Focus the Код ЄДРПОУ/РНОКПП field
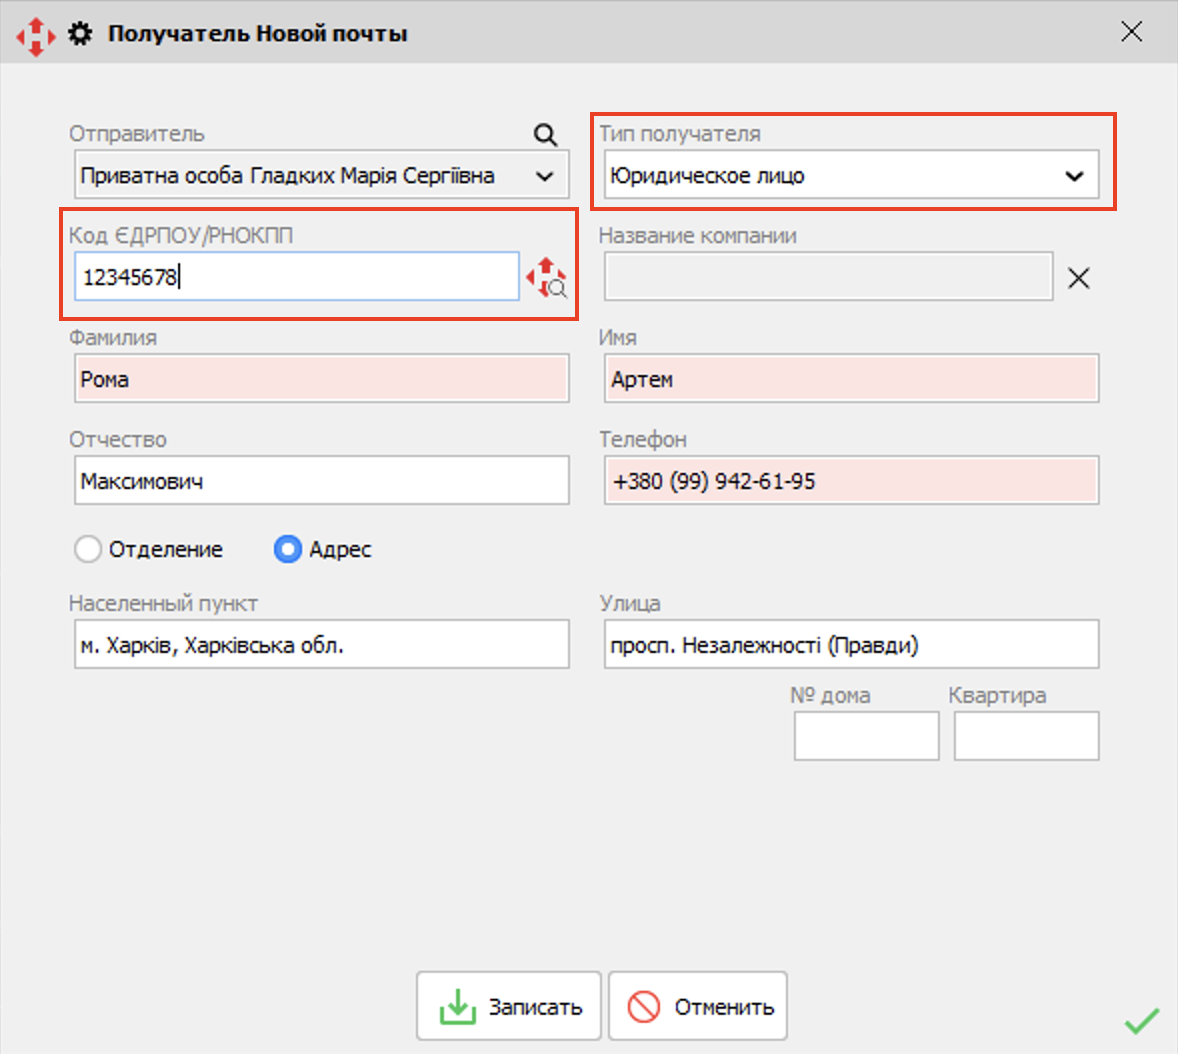1178x1054 pixels. point(297,276)
